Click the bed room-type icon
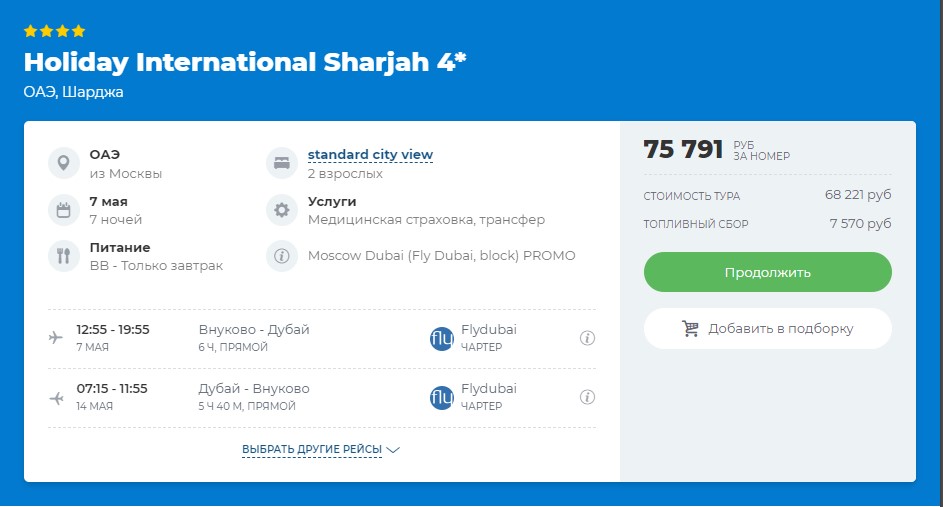The width and height of the screenshot is (943, 507). pyautogui.click(x=282, y=163)
